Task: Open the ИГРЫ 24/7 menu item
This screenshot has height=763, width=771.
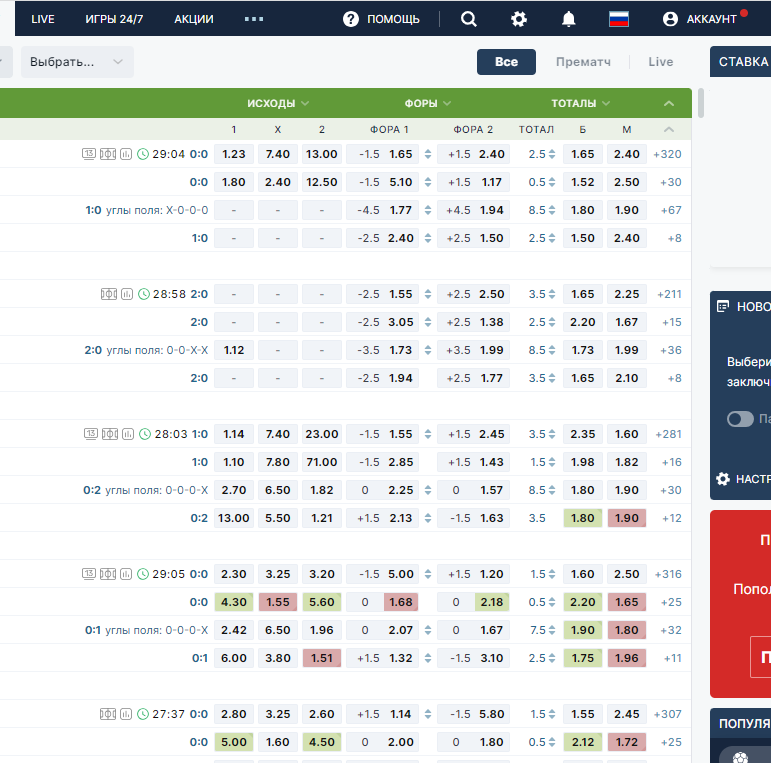Action: (x=114, y=19)
